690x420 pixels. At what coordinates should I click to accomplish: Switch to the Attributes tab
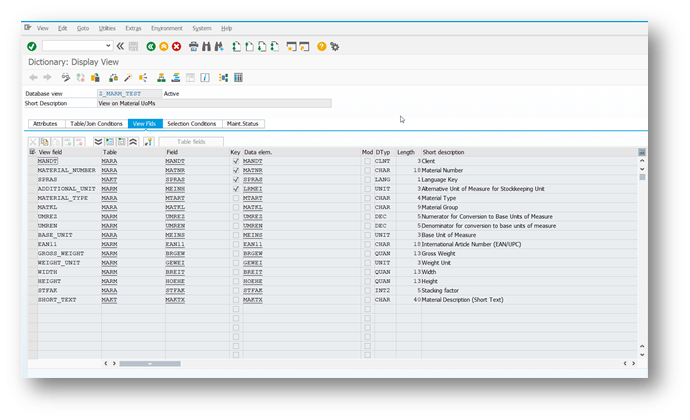[45, 124]
